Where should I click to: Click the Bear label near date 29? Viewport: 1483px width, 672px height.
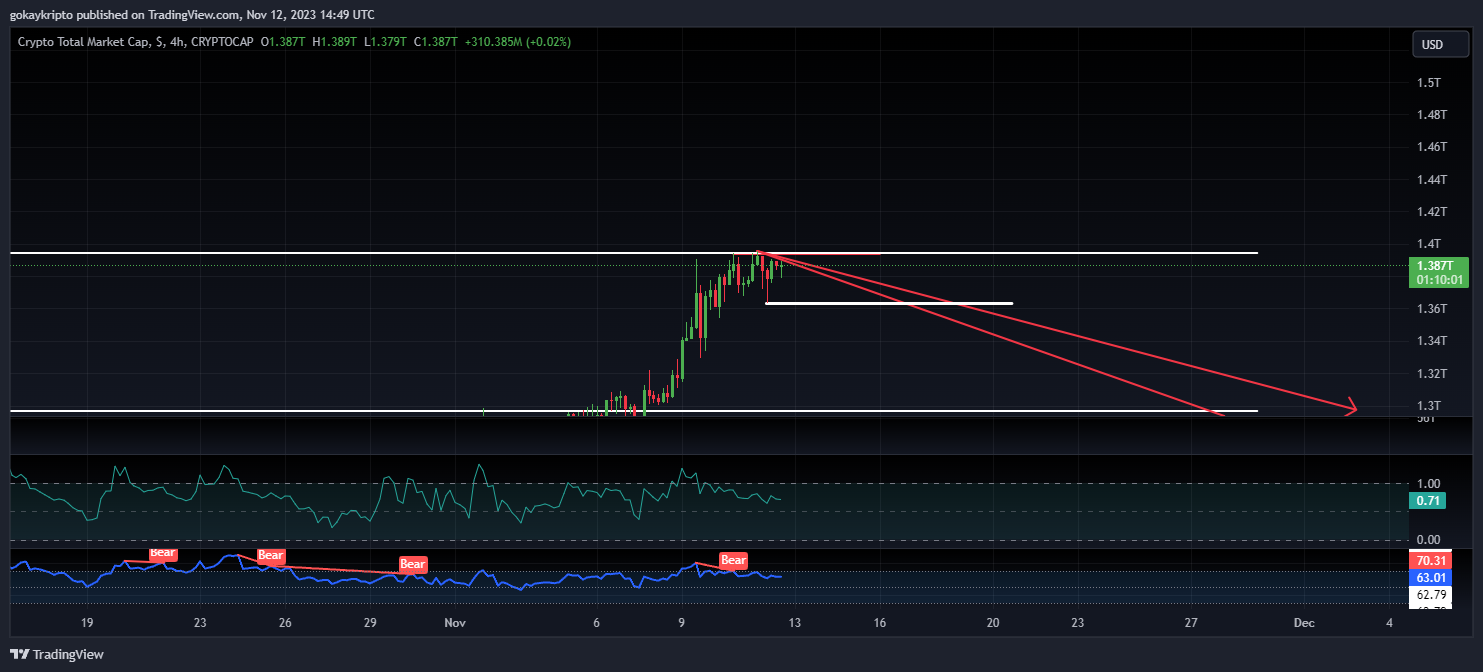coord(413,564)
